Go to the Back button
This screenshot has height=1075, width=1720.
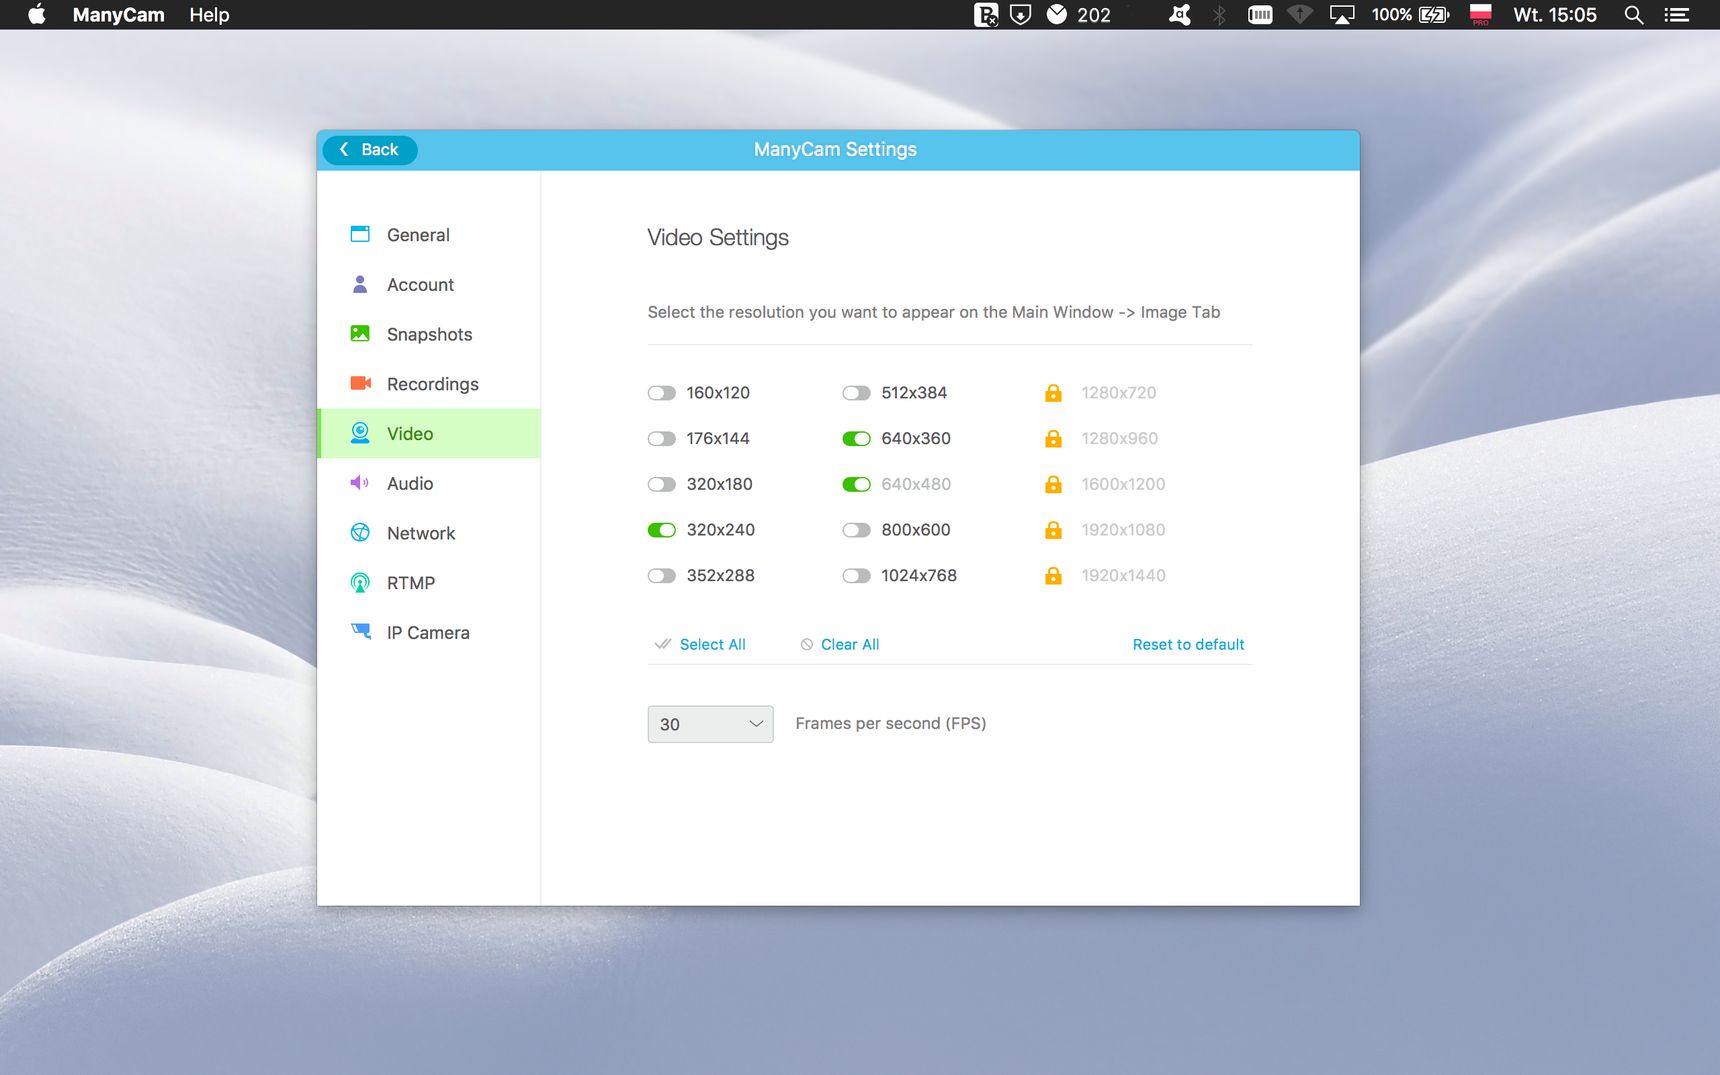point(369,149)
